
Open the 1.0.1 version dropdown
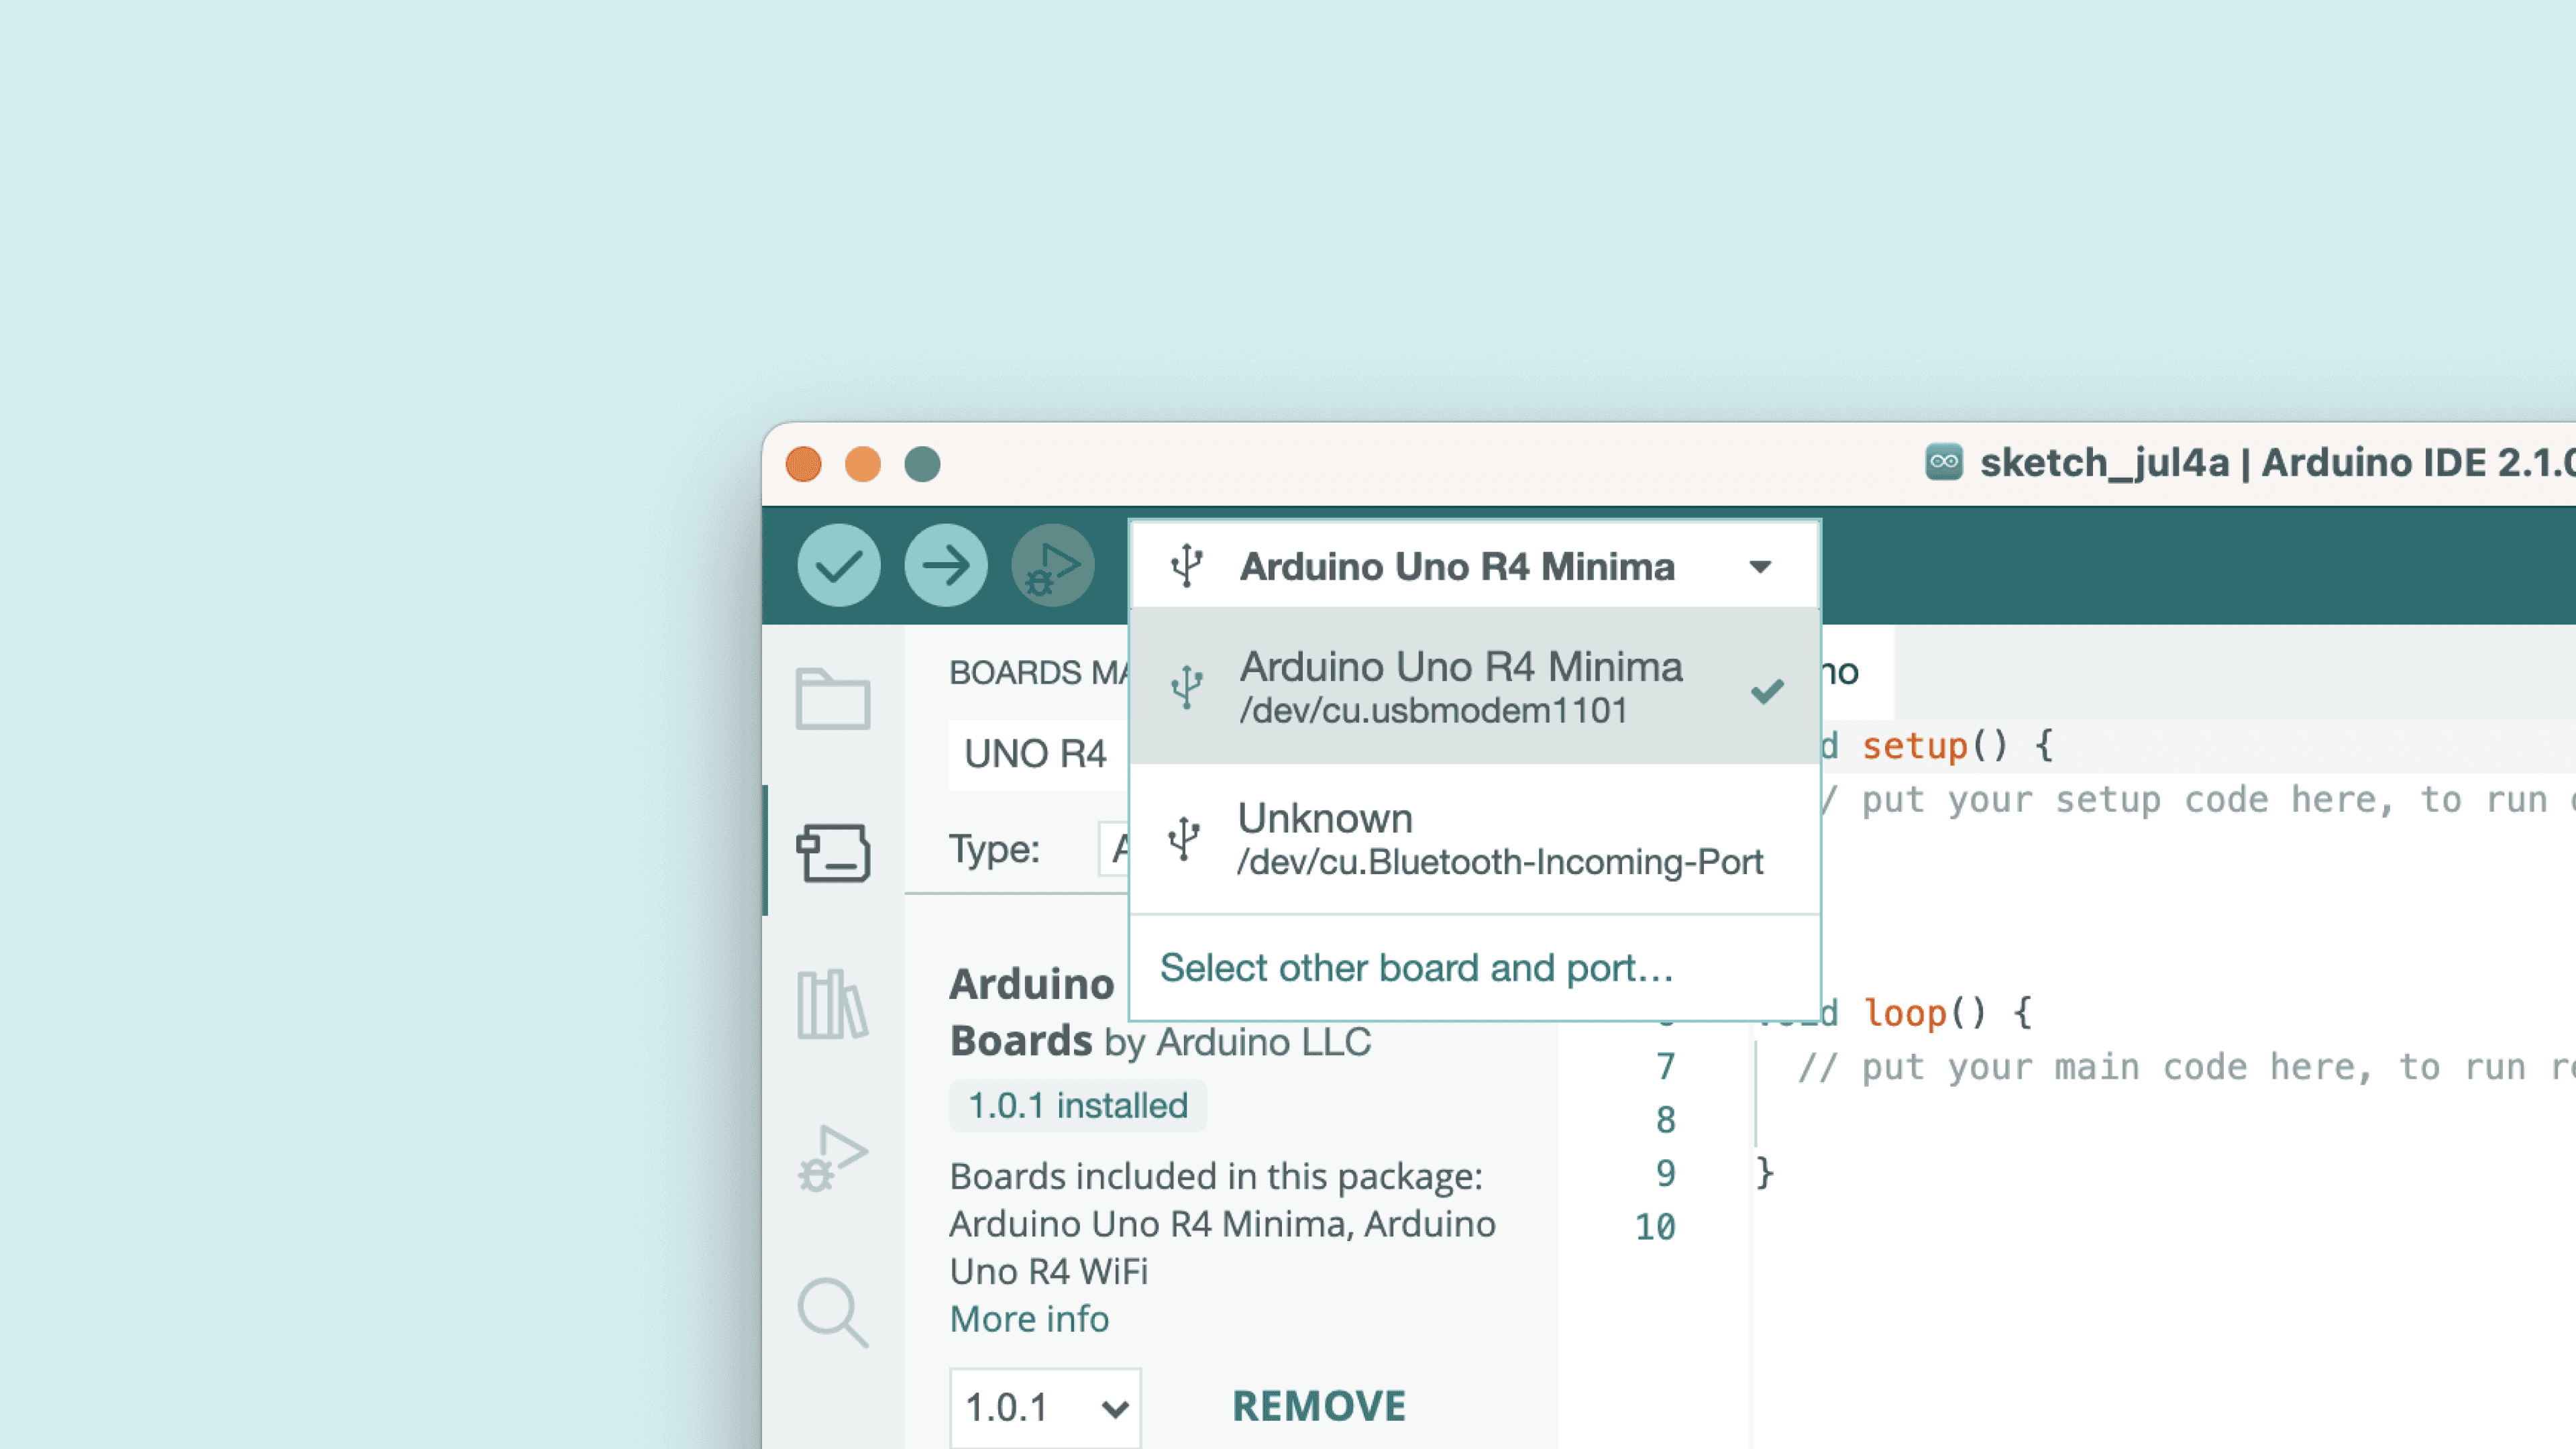pos(1044,1407)
